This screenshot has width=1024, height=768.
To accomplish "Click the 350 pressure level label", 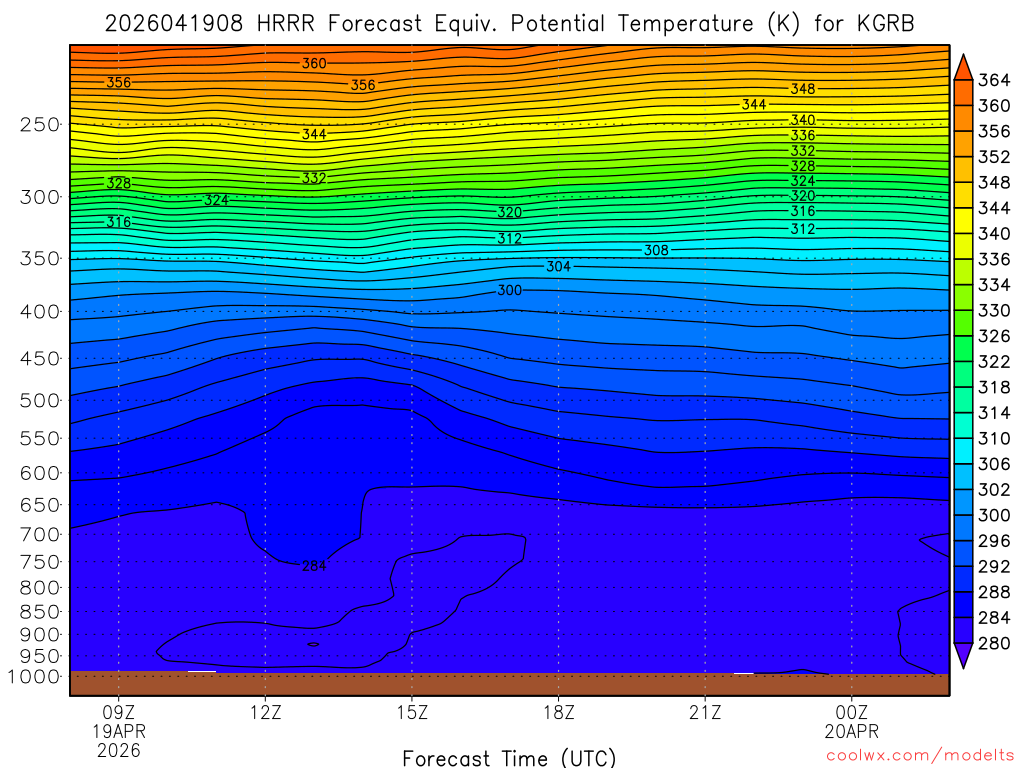I will click(40, 259).
